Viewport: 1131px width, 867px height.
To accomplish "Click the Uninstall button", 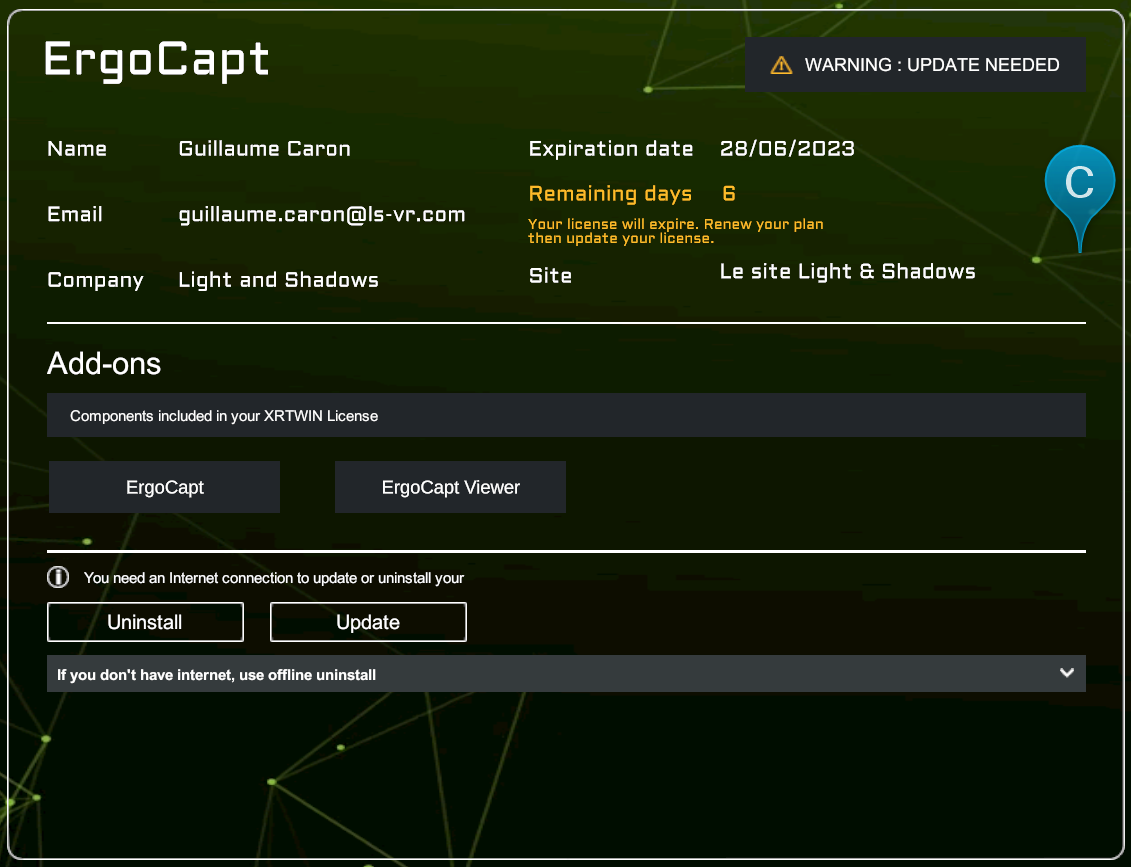I will coord(146,622).
